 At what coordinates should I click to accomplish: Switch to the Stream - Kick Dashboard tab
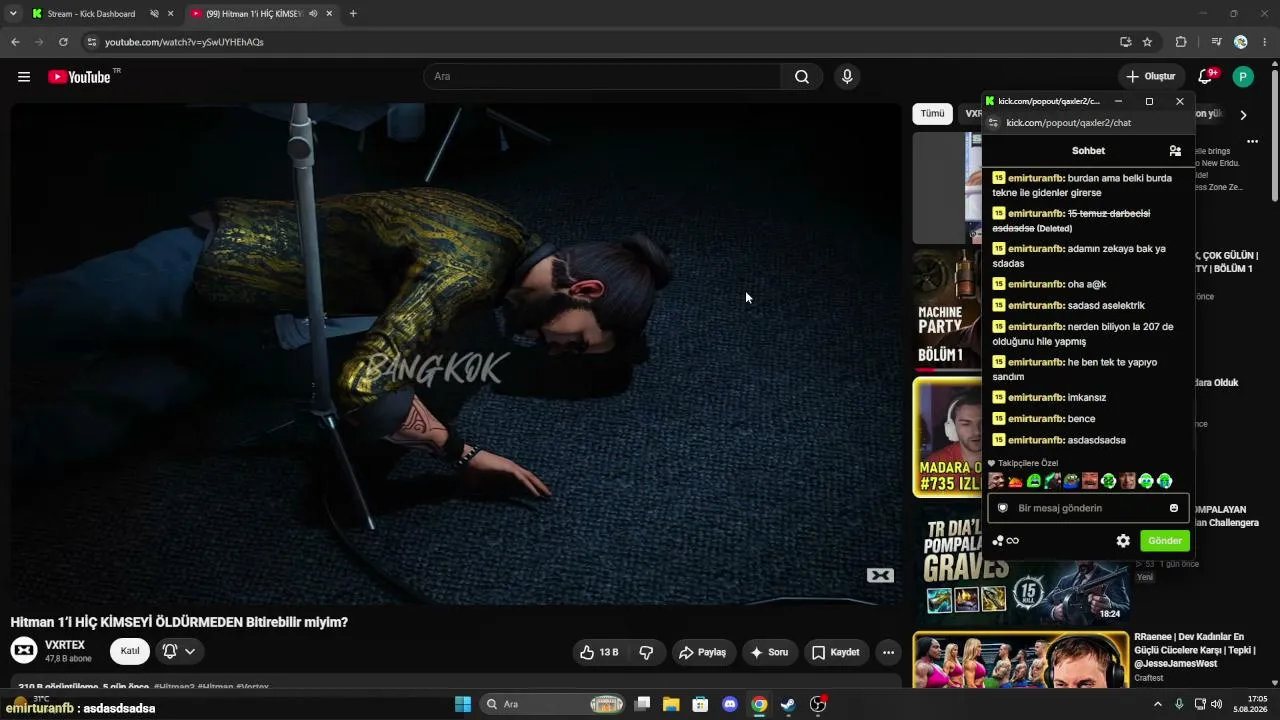click(91, 14)
